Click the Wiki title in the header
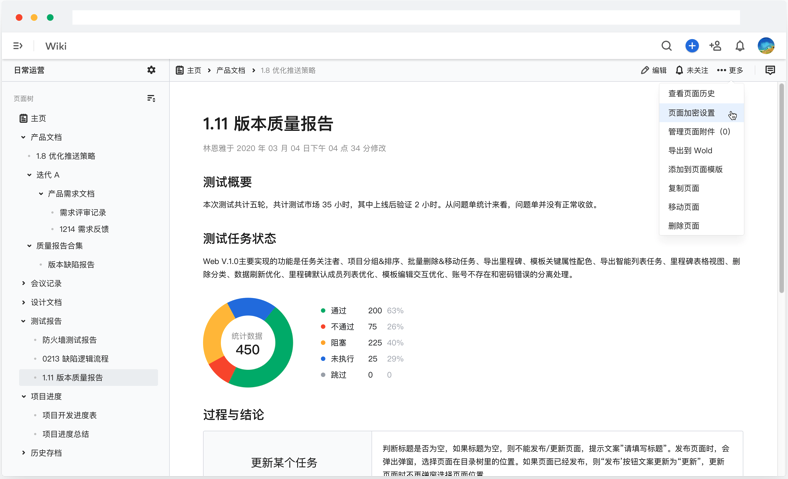The image size is (788, 479). [x=56, y=46]
